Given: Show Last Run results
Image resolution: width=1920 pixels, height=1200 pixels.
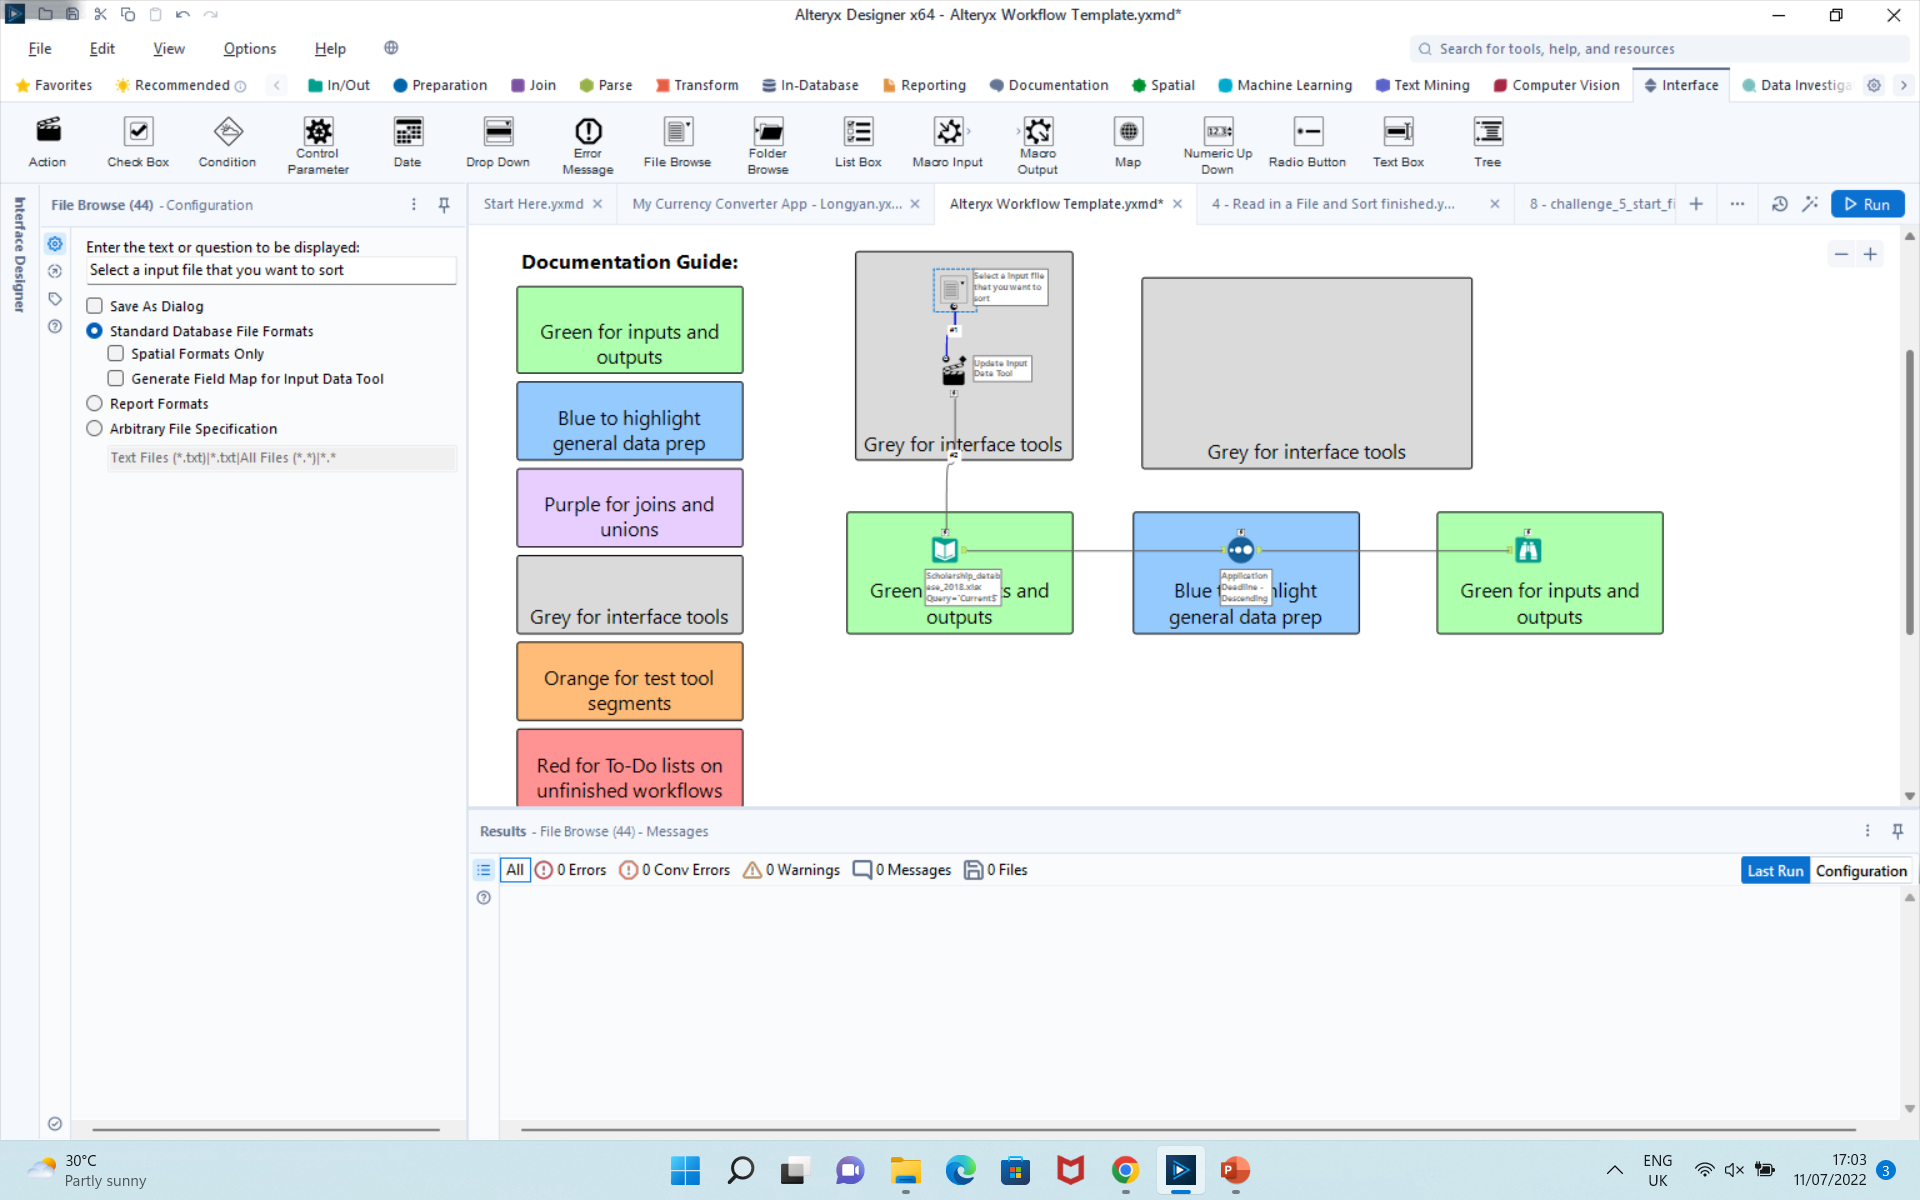Looking at the screenshot, I should coord(1775,871).
